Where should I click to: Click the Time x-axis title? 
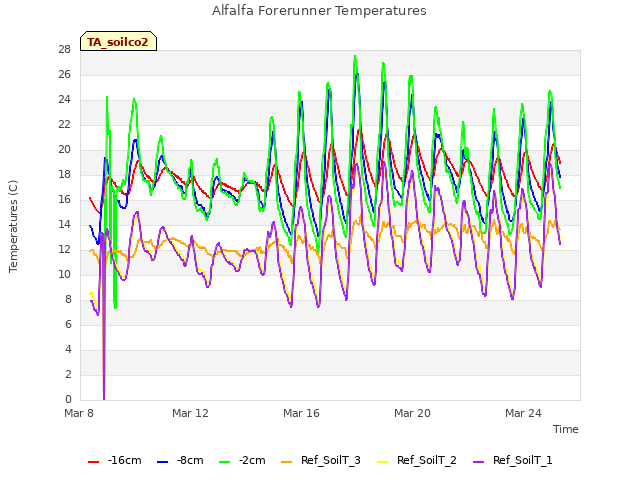pos(565,429)
